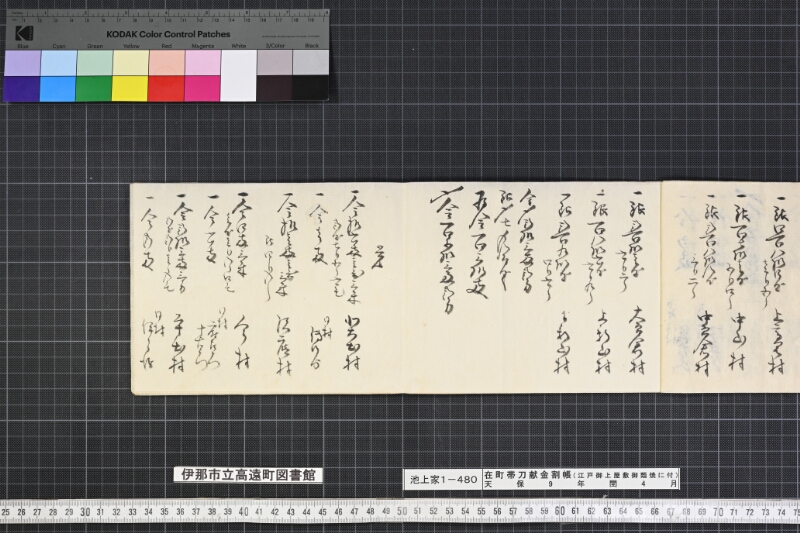Click the 'Yellow' label on the card

(x=131, y=46)
